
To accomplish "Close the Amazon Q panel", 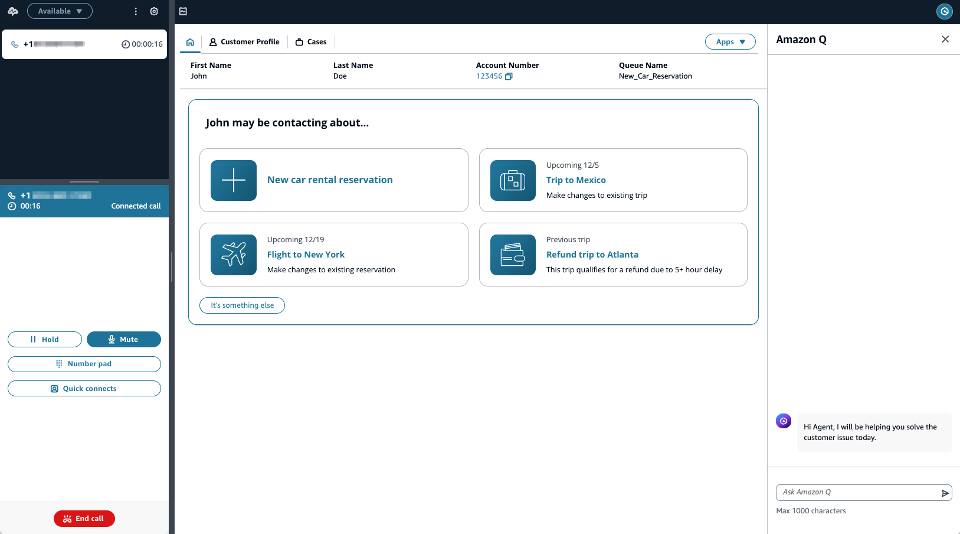I will click(x=945, y=39).
